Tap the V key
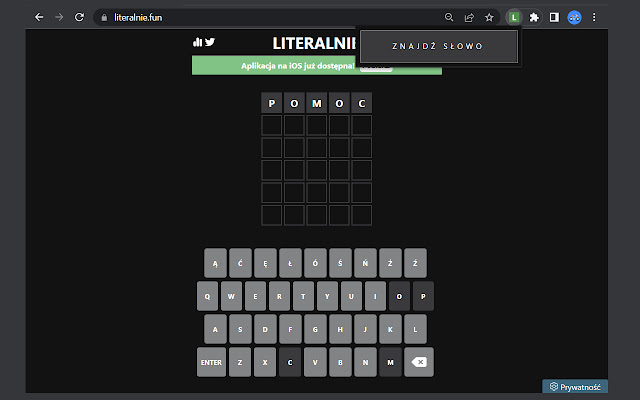Screen dimensions: 640x400 (x=315, y=362)
